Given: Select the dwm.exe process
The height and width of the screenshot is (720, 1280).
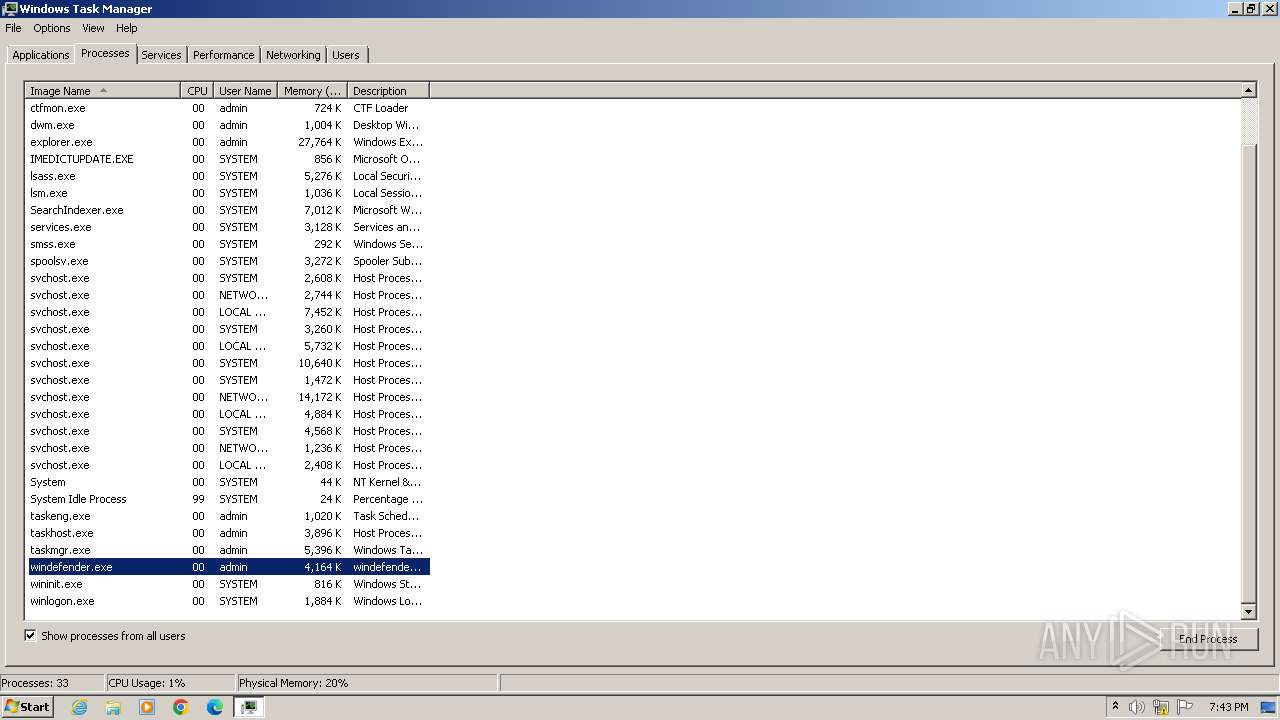Looking at the screenshot, I should click(x=228, y=125).
